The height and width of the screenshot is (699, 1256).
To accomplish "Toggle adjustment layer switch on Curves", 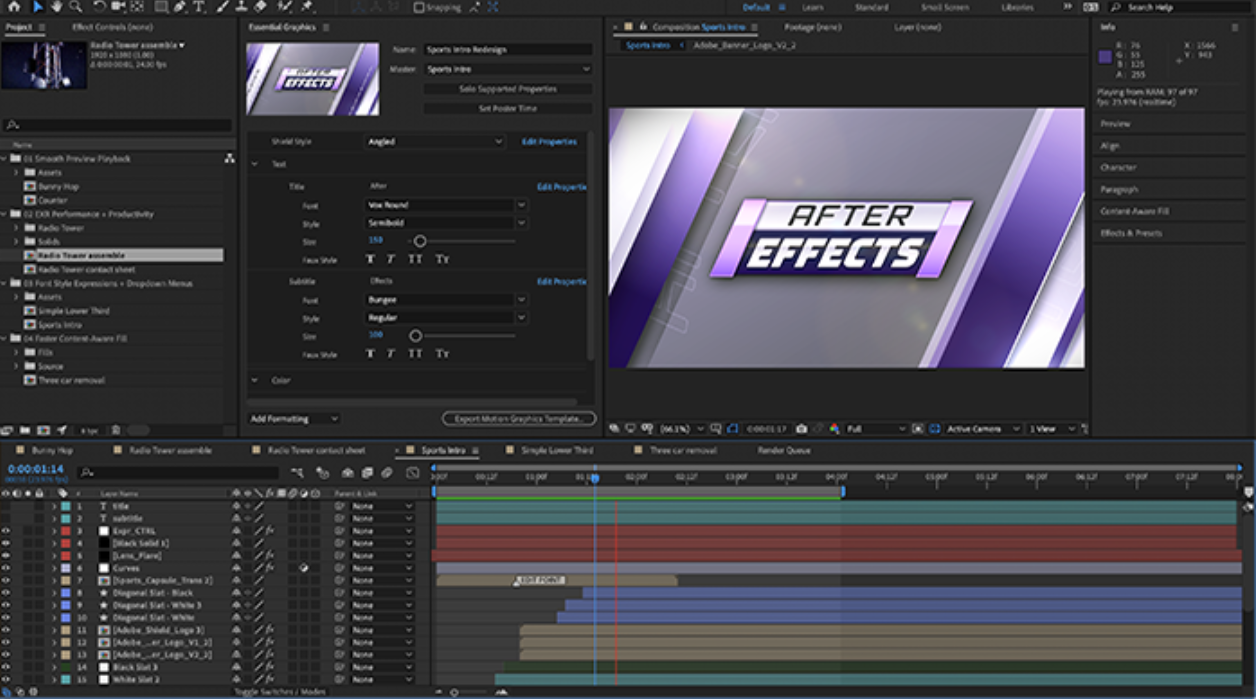I will click(303, 568).
